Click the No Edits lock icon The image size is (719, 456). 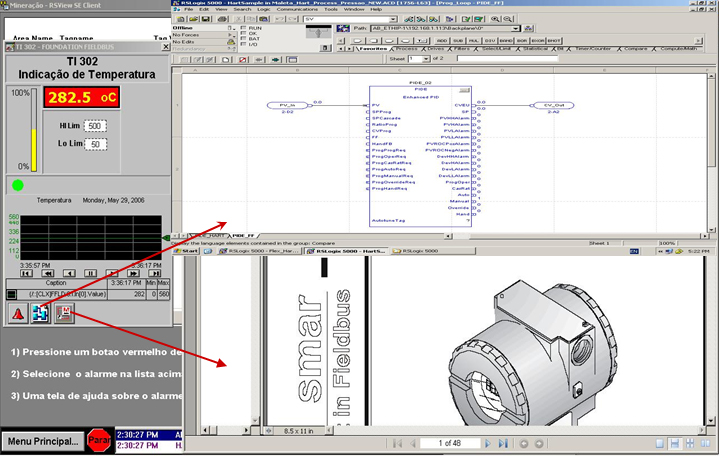click(231, 42)
